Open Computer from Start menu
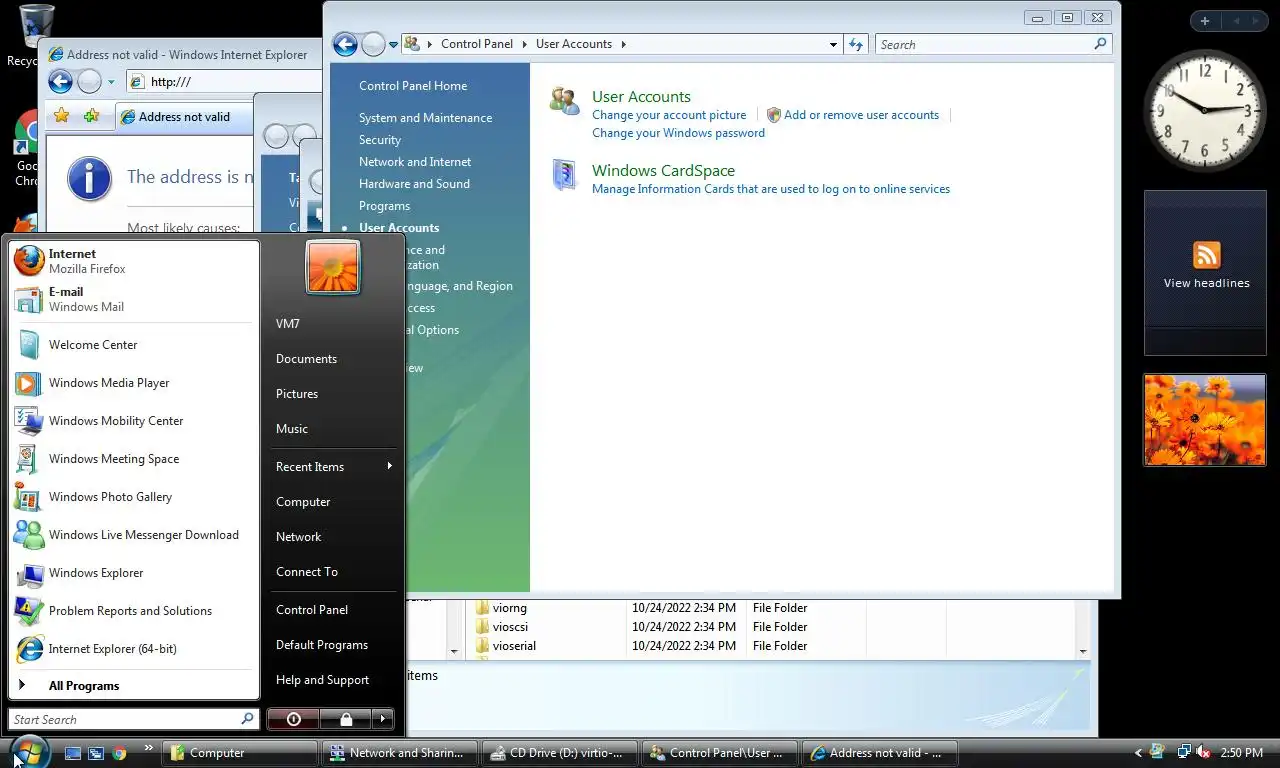The height and width of the screenshot is (768, 1280). (x=333, y=502)
